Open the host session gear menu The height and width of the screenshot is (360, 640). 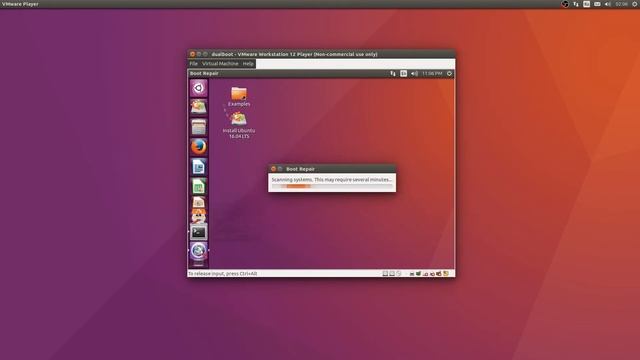[635, 4]
